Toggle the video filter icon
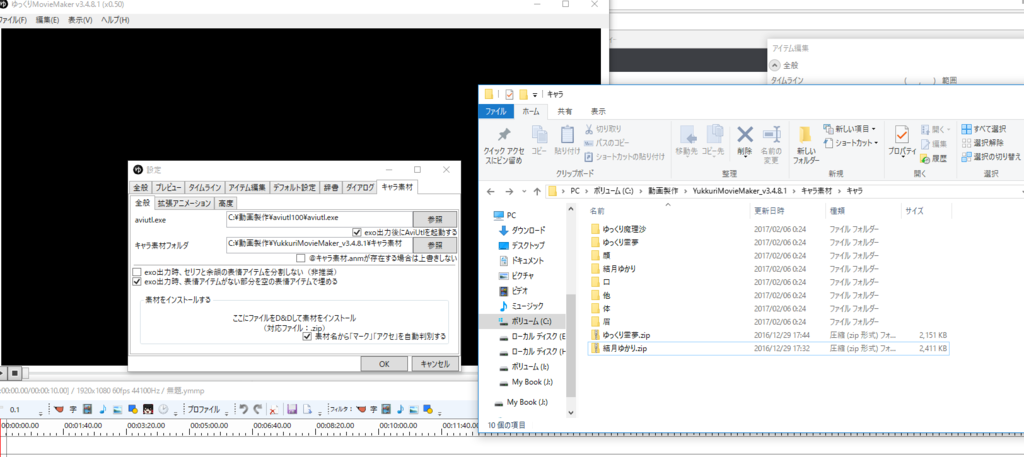This screenshot has height=457, width=1024. [x=387, y=409]
